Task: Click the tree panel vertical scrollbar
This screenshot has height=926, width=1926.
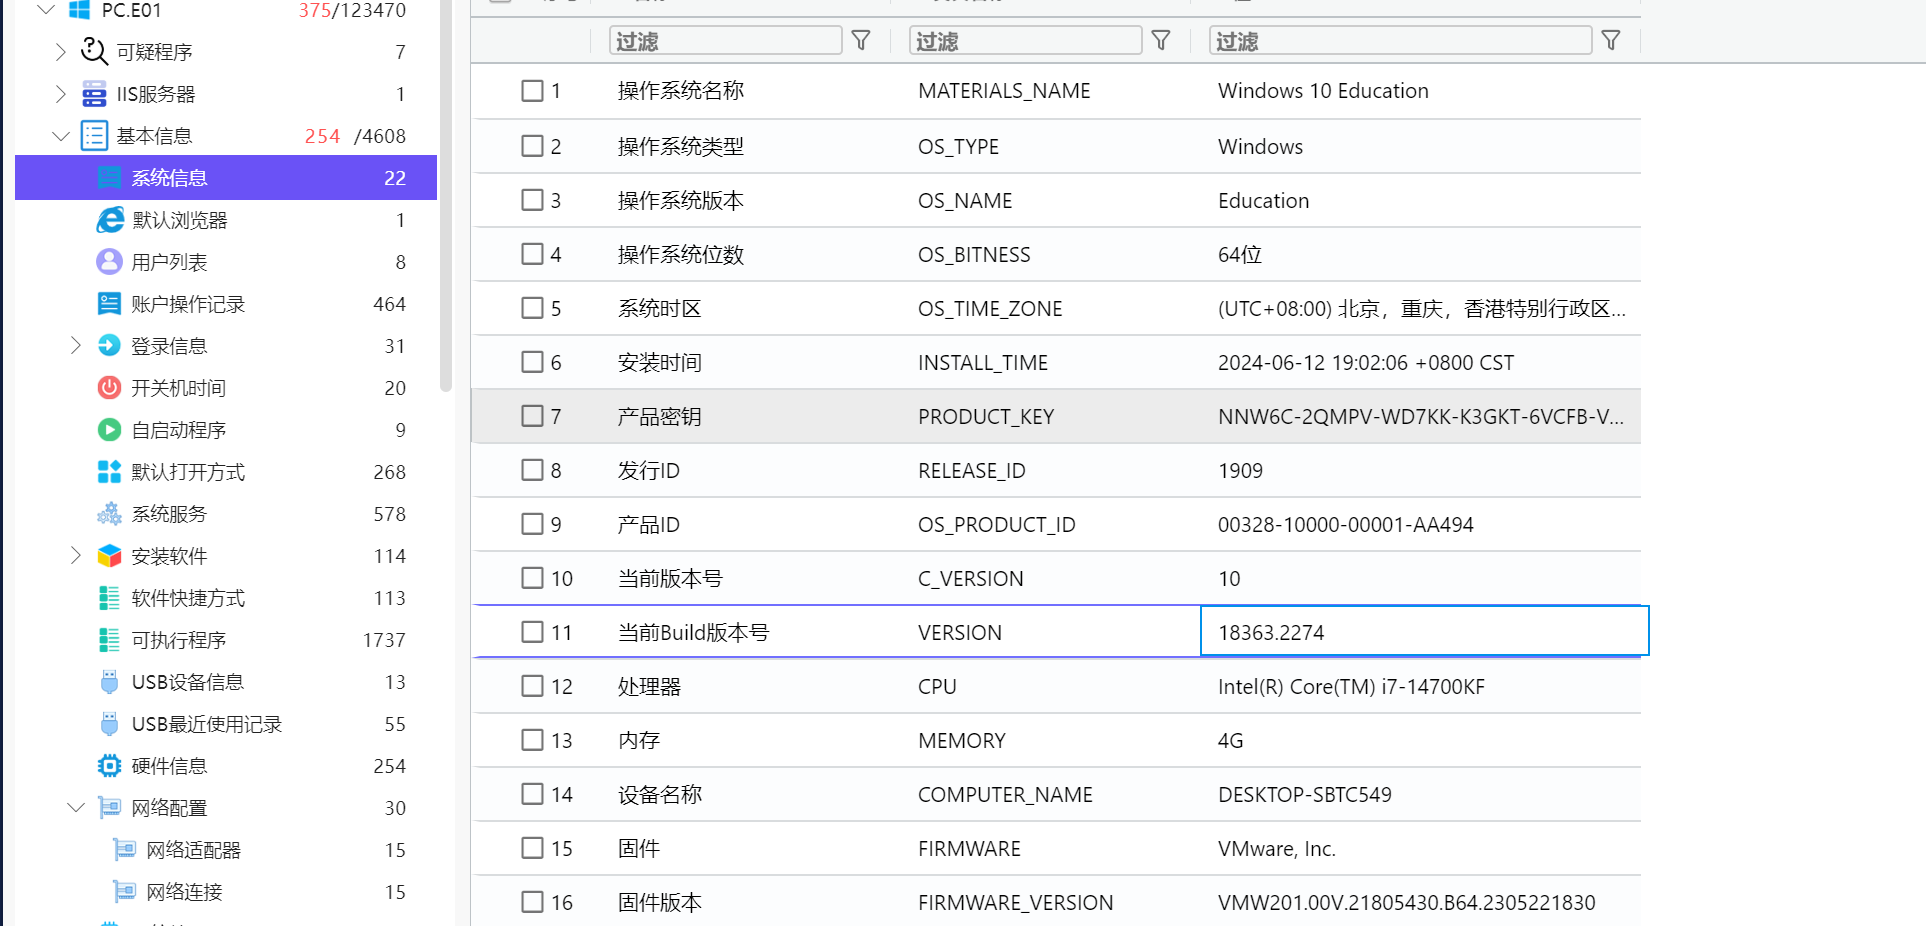Action: pos(446,195)
